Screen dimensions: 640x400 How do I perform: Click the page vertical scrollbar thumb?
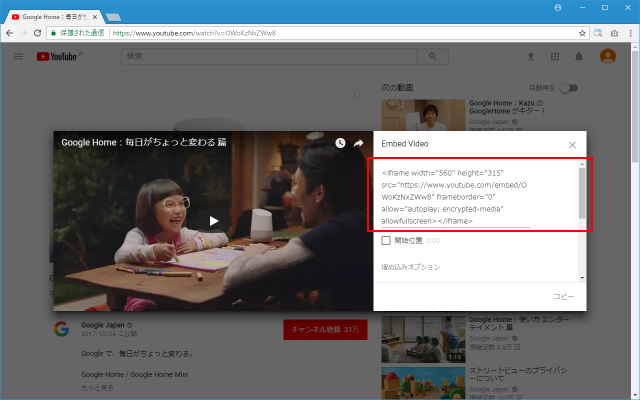click(636, 107)
